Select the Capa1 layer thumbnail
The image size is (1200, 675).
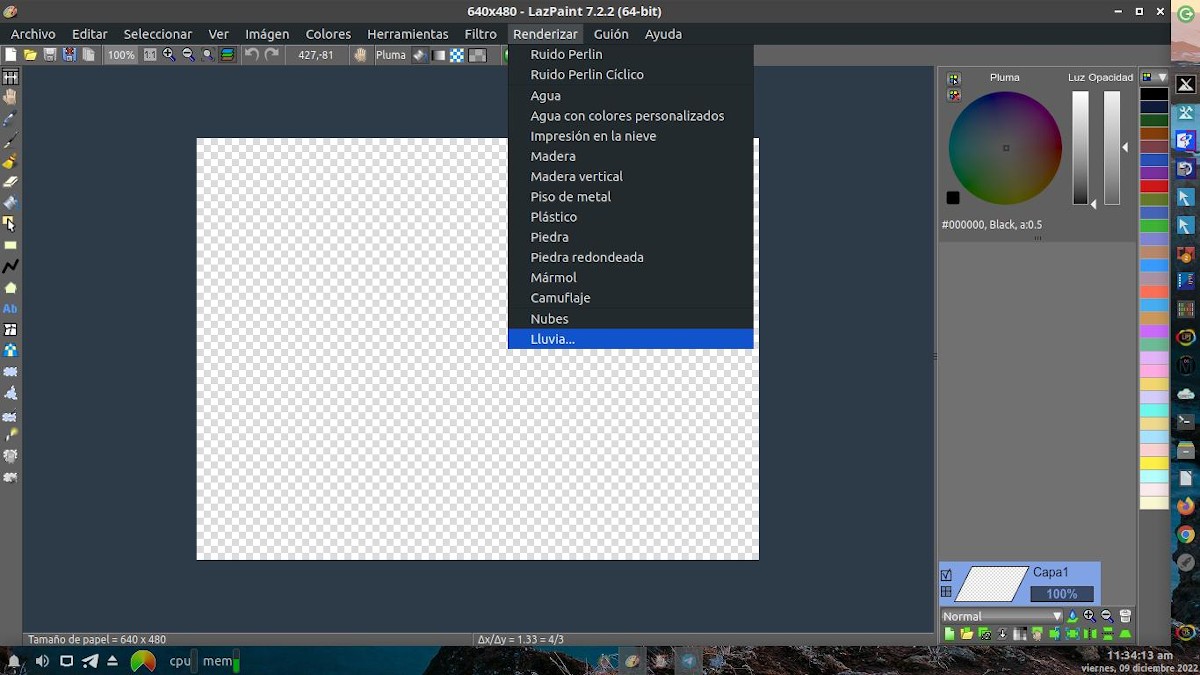click(991, 584)
